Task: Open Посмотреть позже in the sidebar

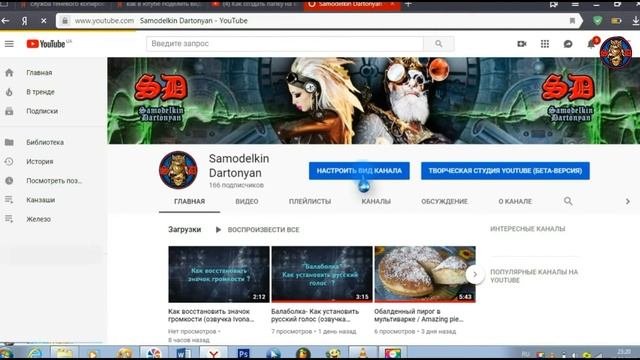Action: tap(53, 181)
